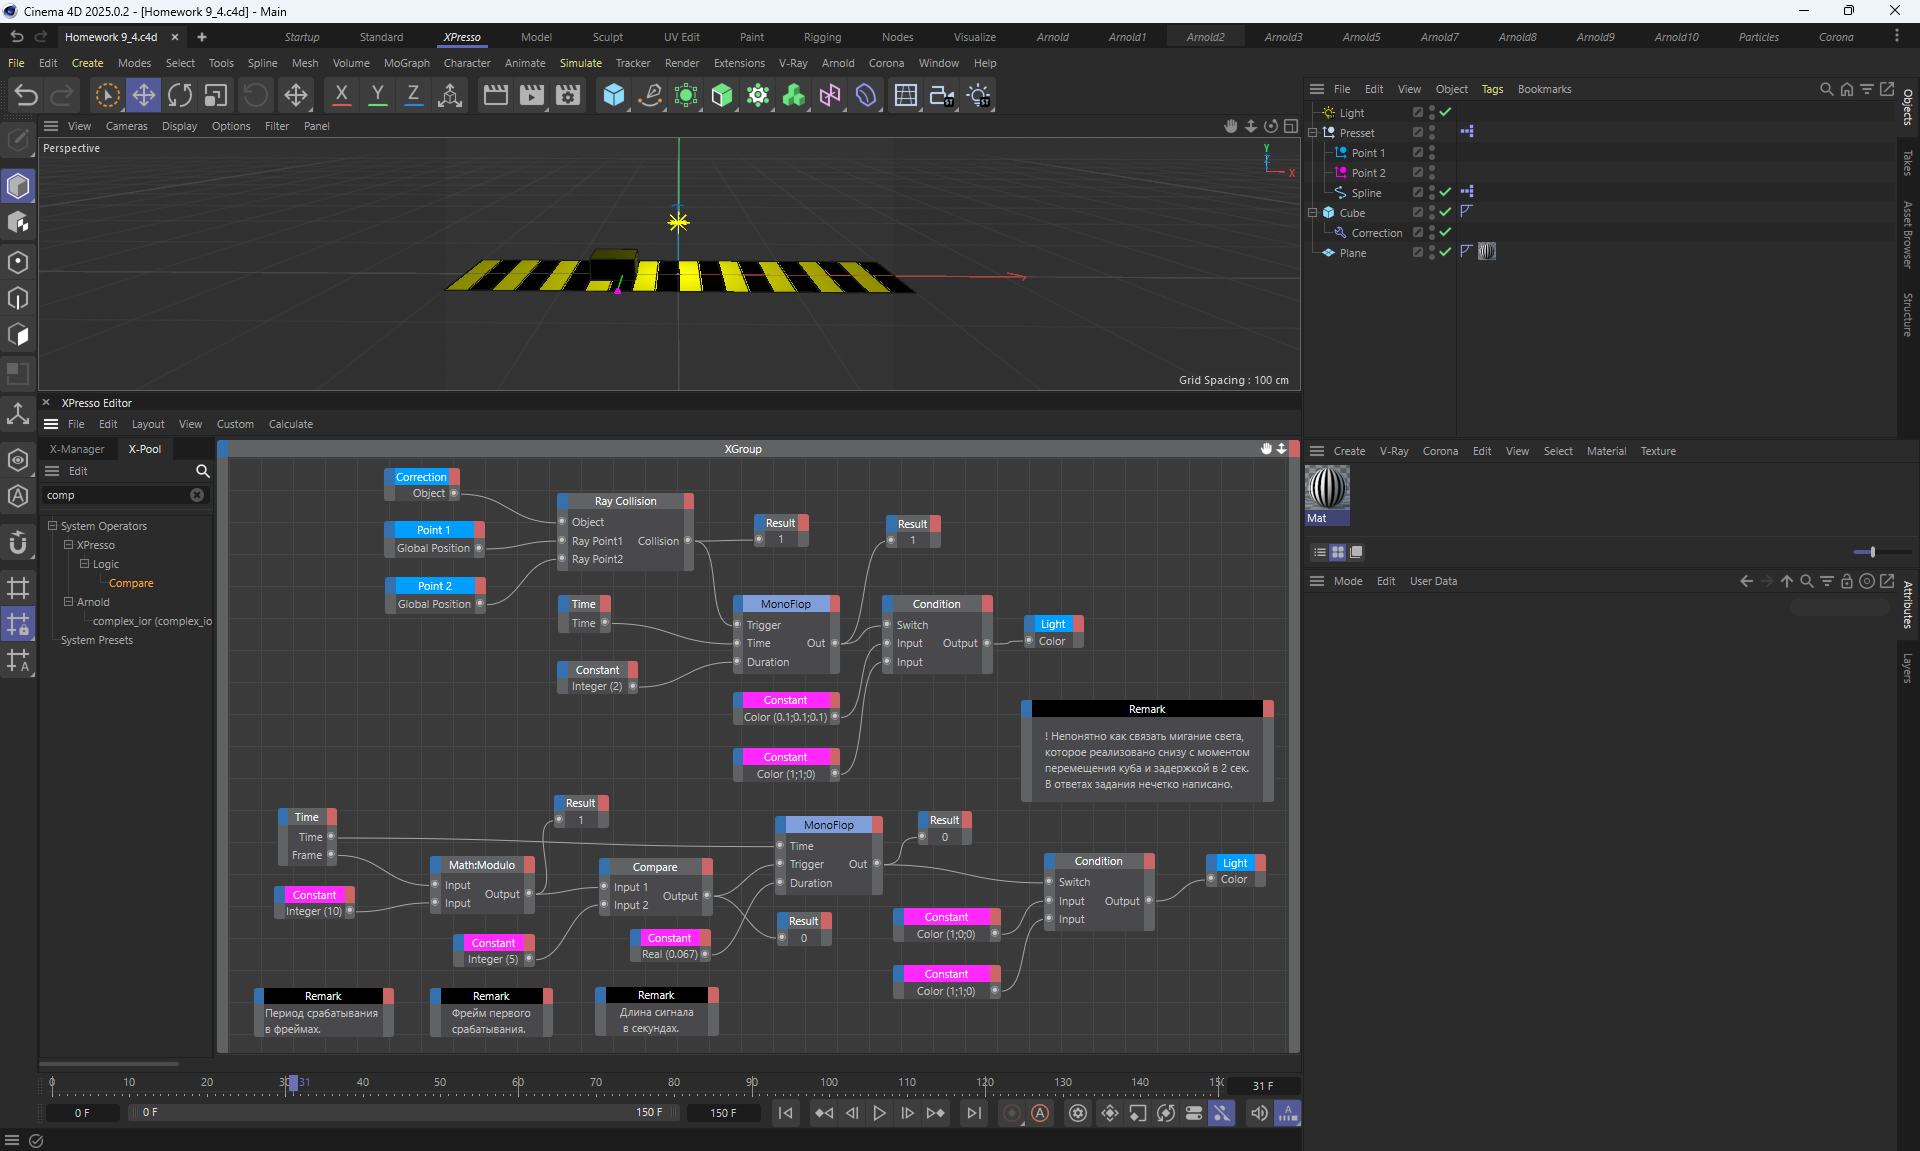Viewport: 1920px width, 1151px height.
Task: Select the Compare operator in X-Pool
Action: [131, 583]
